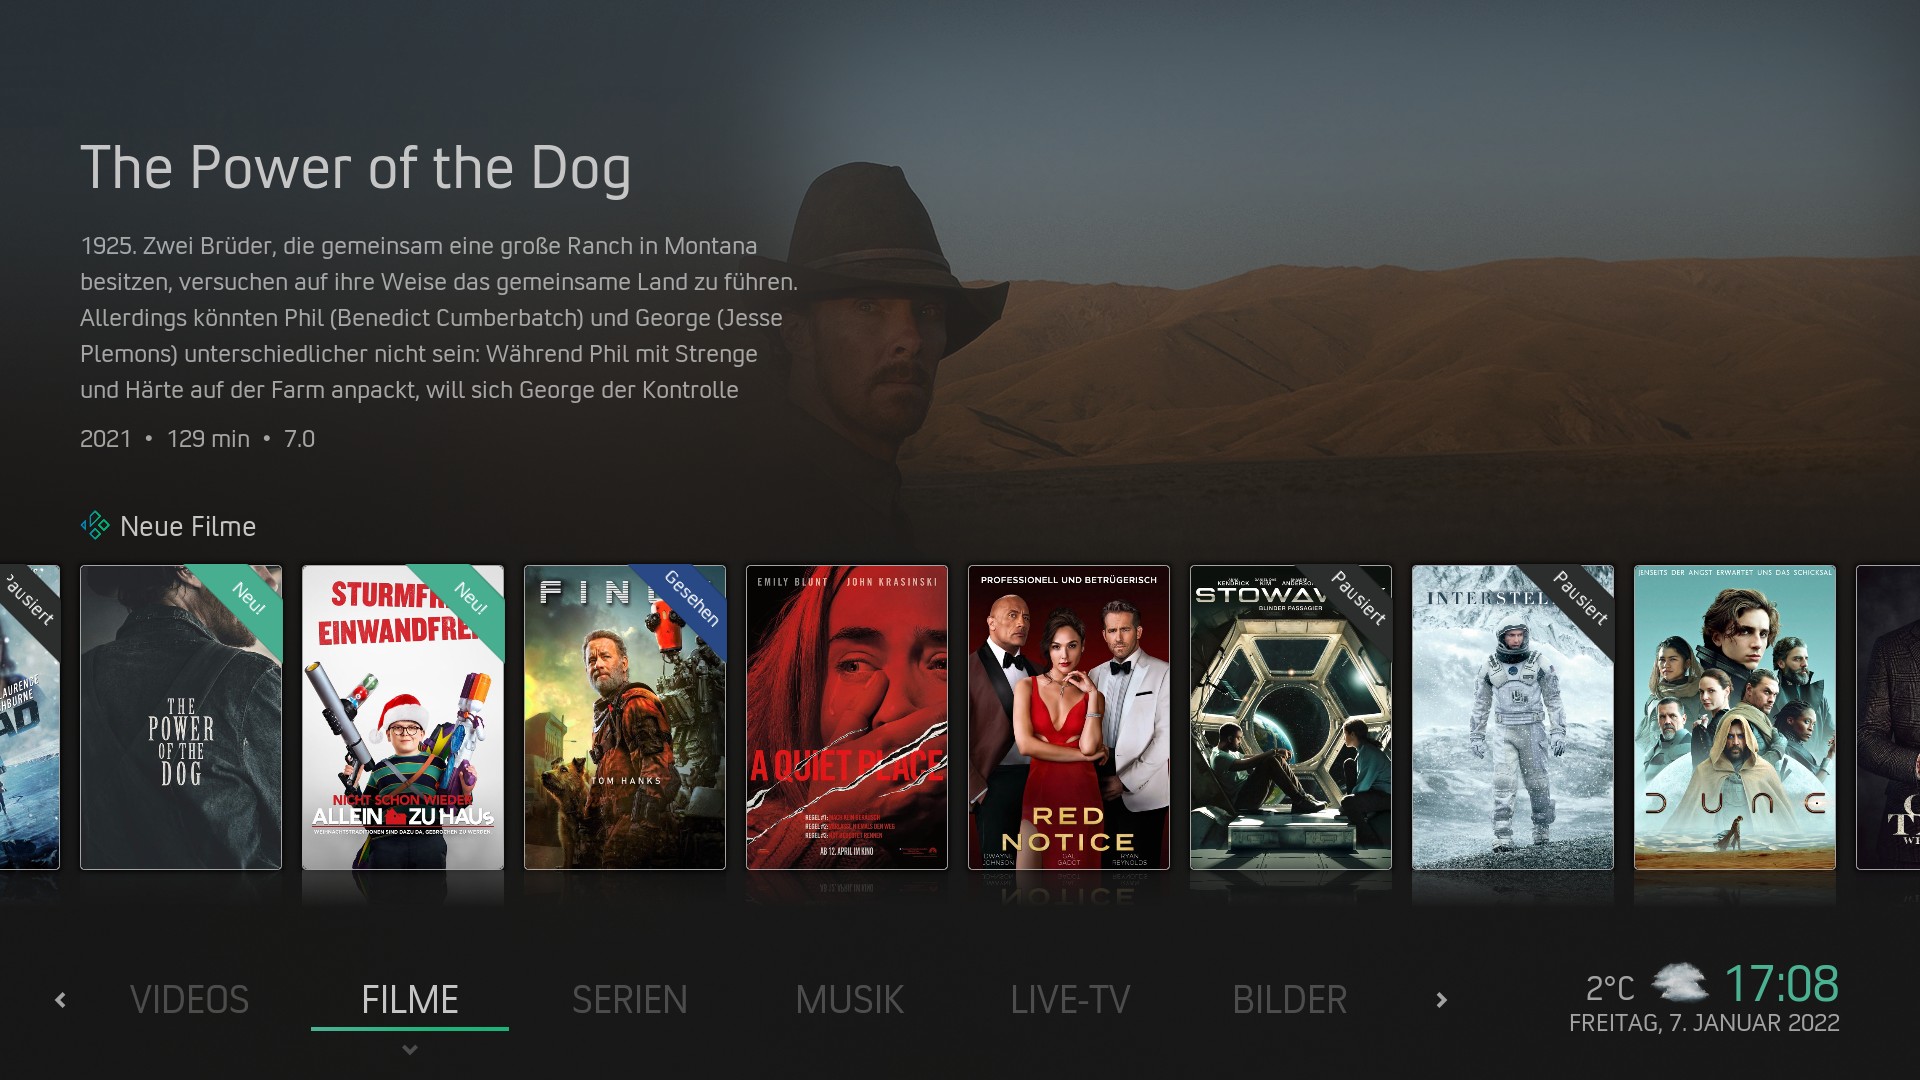Open the LIVE-TV section
This screenshot has height=1080, width=1920.
[1070, 1000]
